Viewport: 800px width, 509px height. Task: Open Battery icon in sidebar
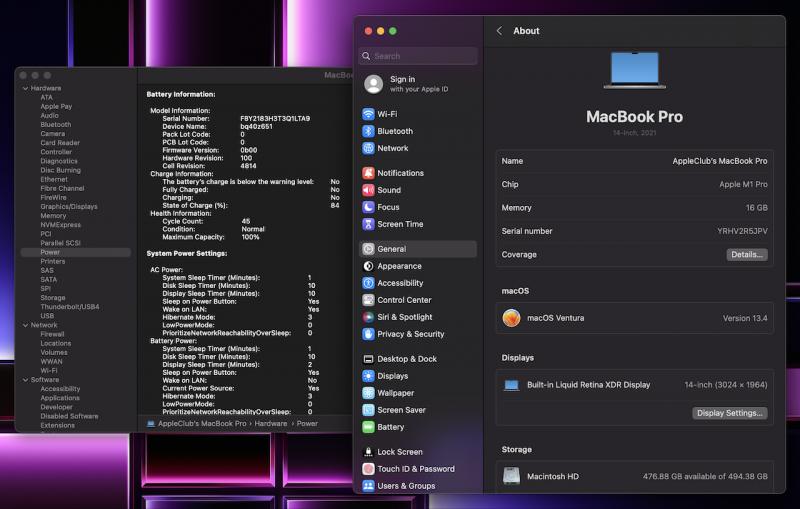point(368,427)
